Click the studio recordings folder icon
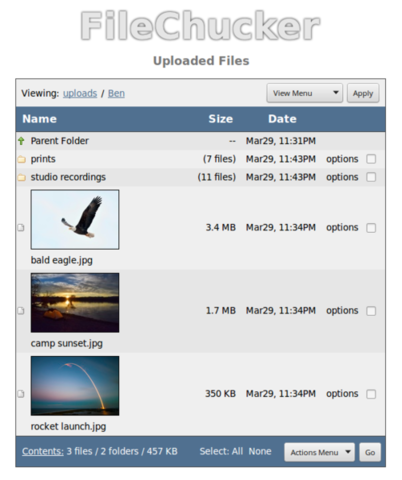Screen dimensions: 402x480 coord(22,177)
